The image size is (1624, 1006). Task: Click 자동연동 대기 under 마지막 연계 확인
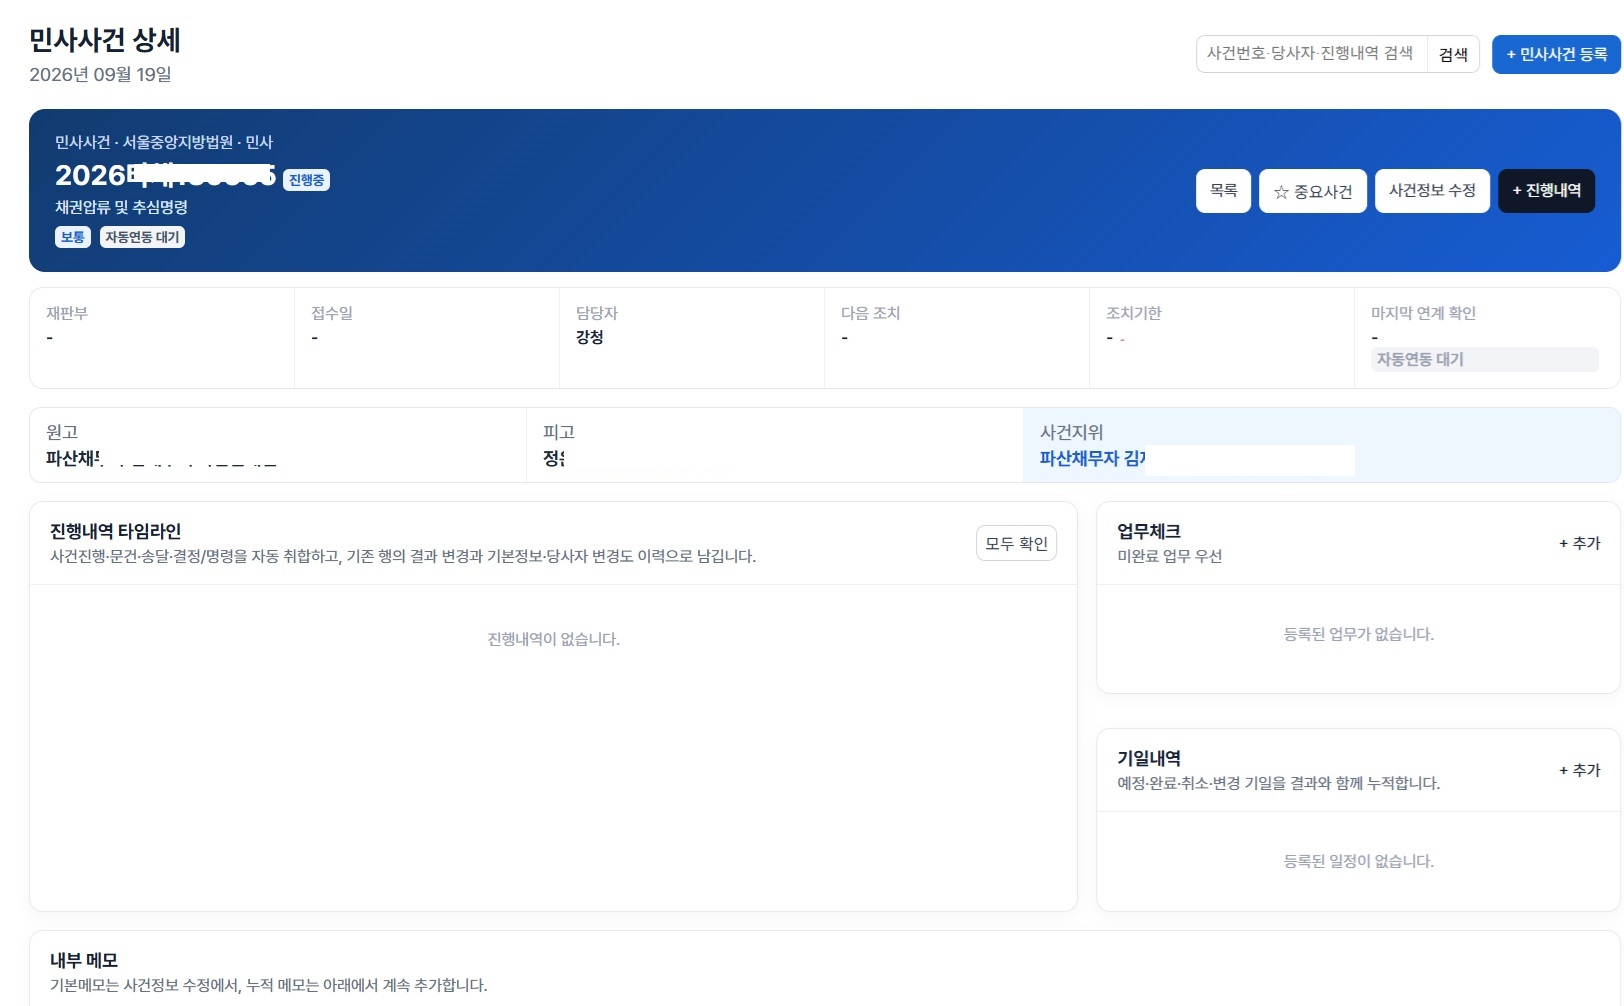pos(1485,359)
